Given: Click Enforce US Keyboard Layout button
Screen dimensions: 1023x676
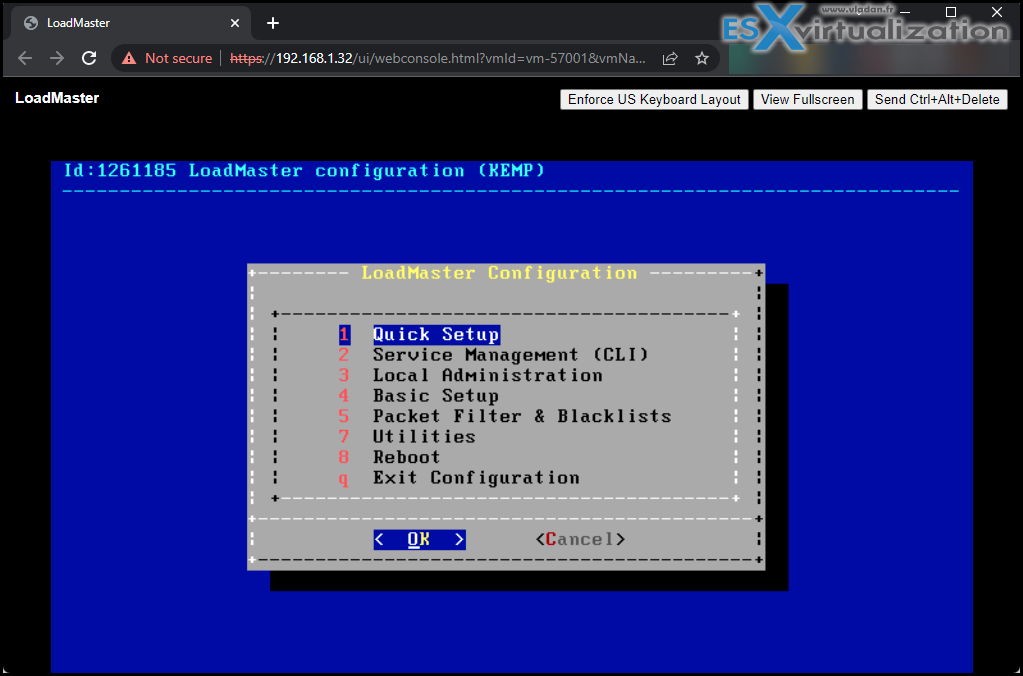Looking at the screenshot, I should point(654,99).
